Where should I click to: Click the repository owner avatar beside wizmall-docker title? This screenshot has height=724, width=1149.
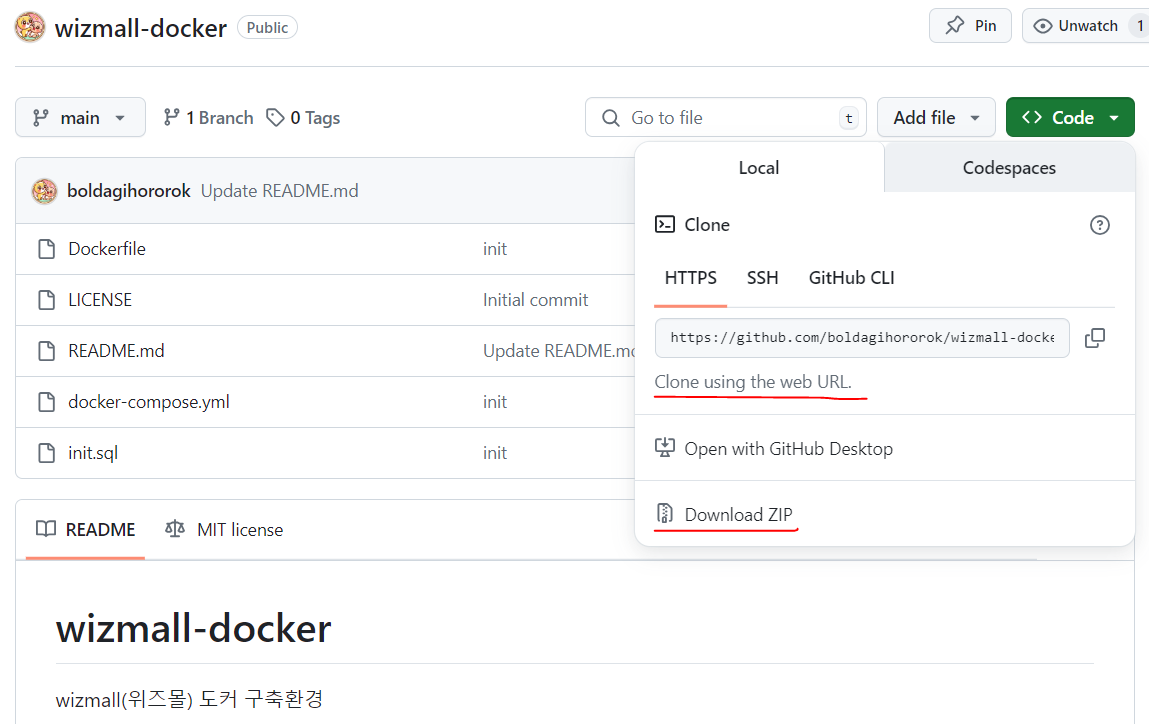point(30,28)
